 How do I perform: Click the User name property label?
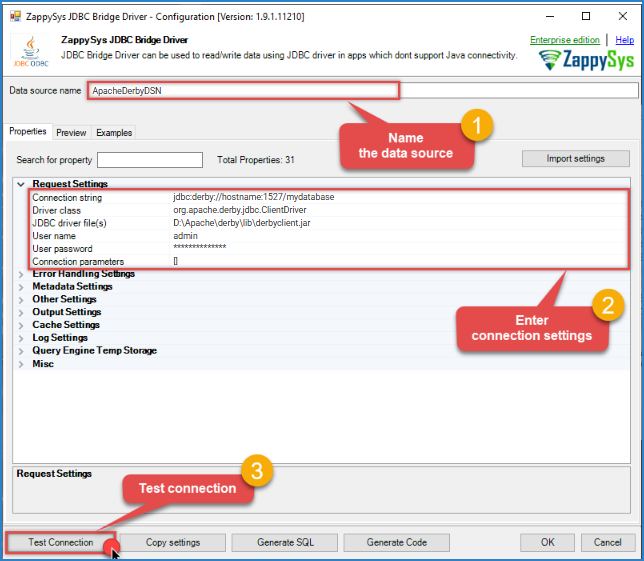(54, 236)
